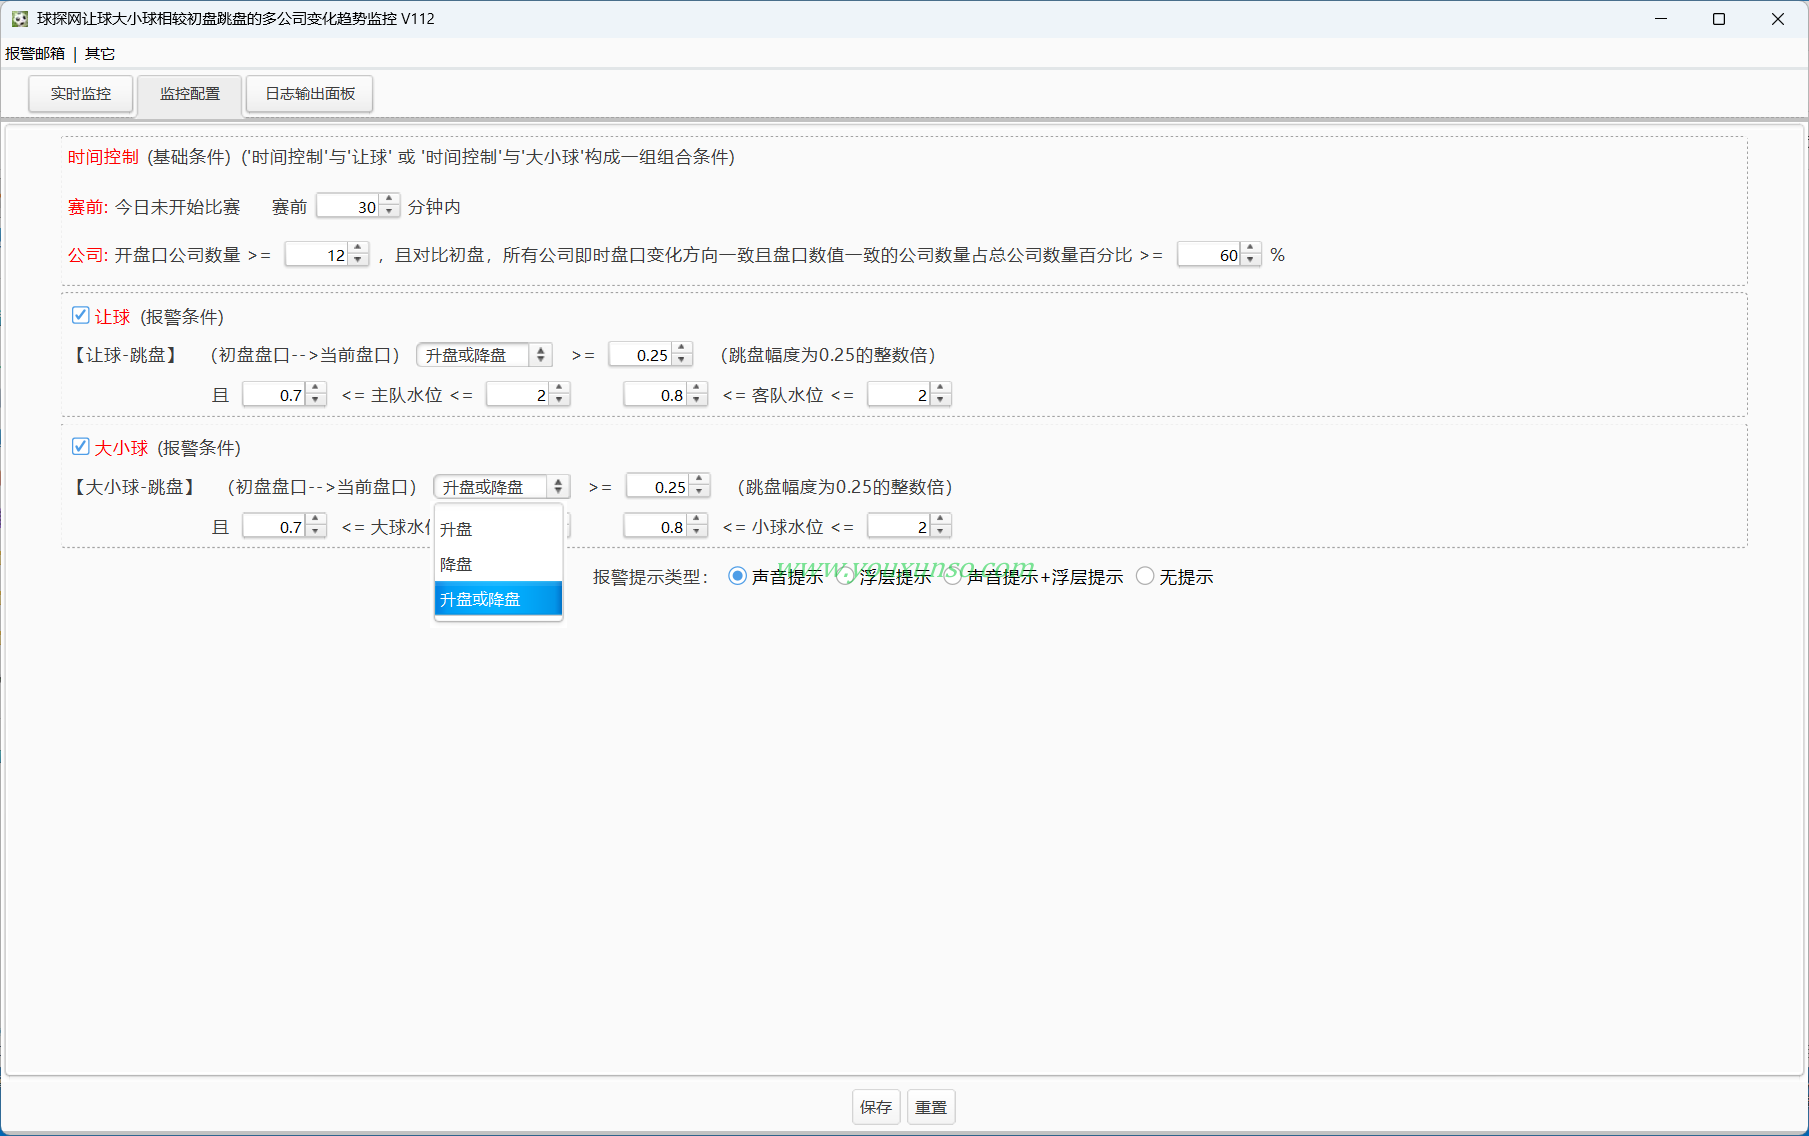Click the 主队水位 upper bound field
This screenshot has width=1809, height=1136.
pyautogui.click(x=519, y=394)
